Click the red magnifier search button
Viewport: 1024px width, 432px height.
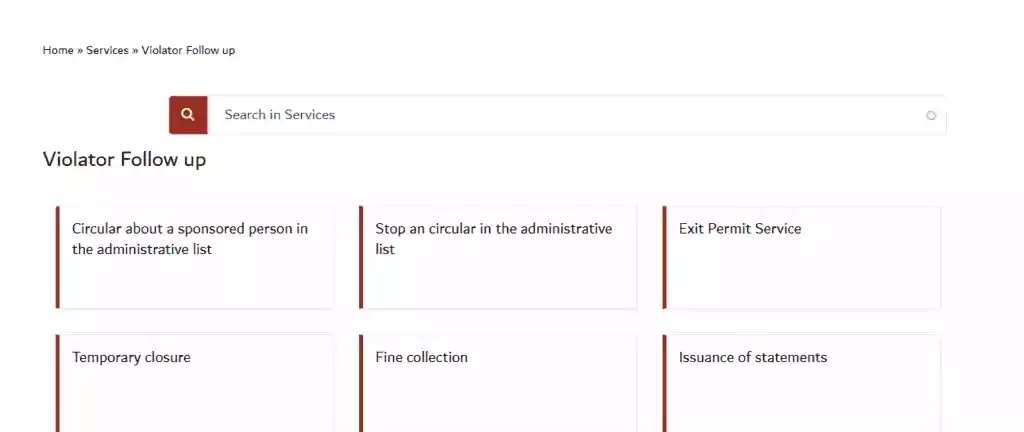(188, 115)
